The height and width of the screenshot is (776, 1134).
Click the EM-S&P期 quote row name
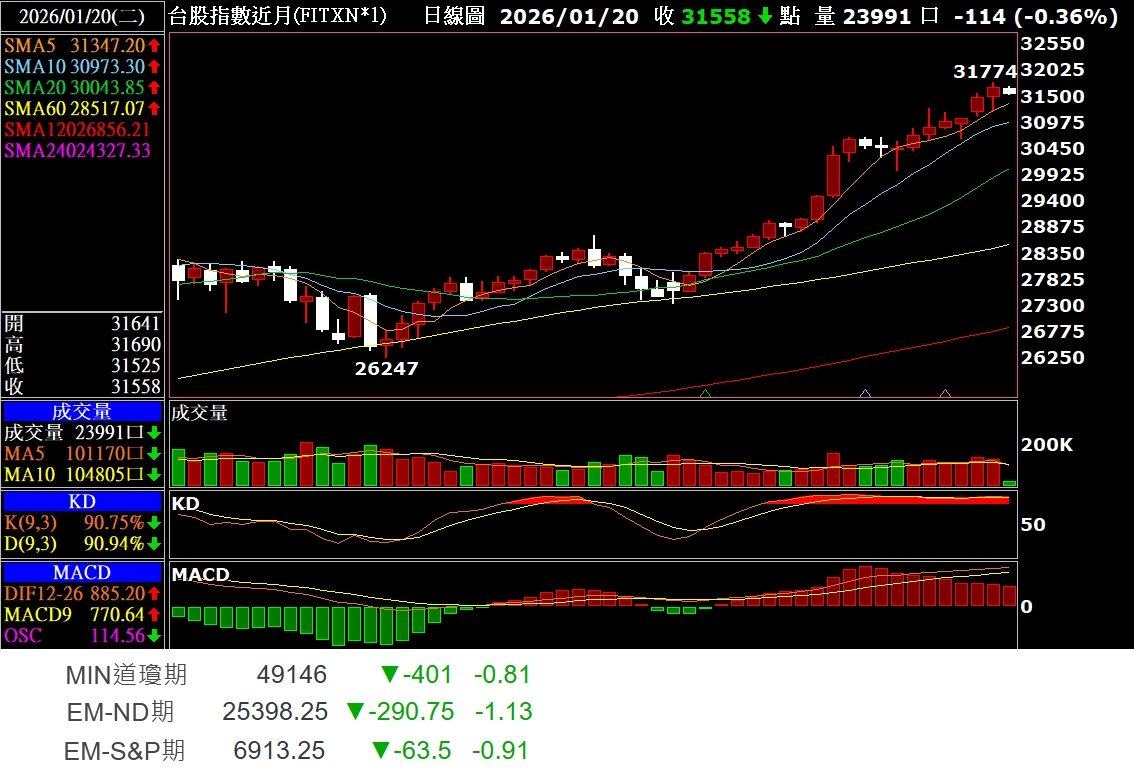(x=124, y=751)
